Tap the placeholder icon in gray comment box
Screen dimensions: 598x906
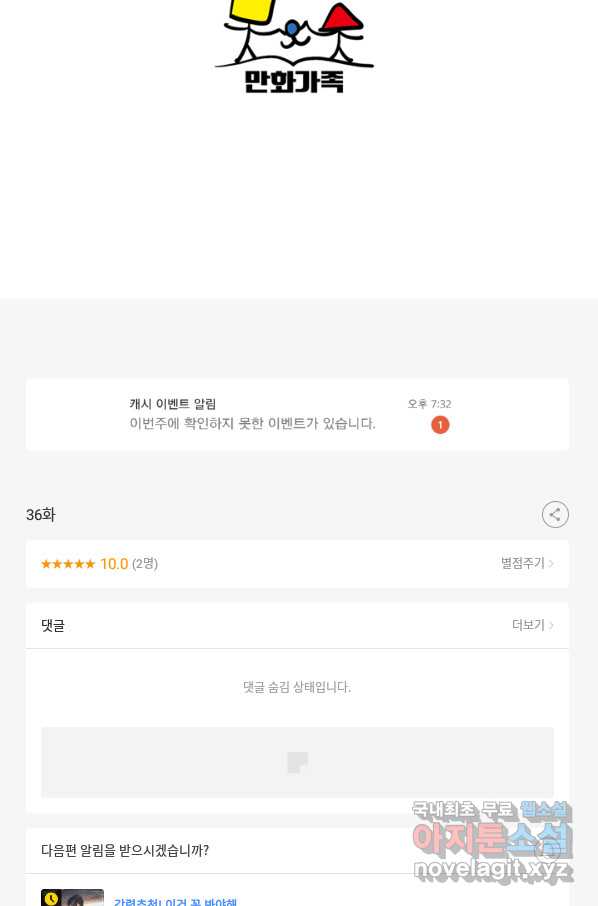point(298,762)
